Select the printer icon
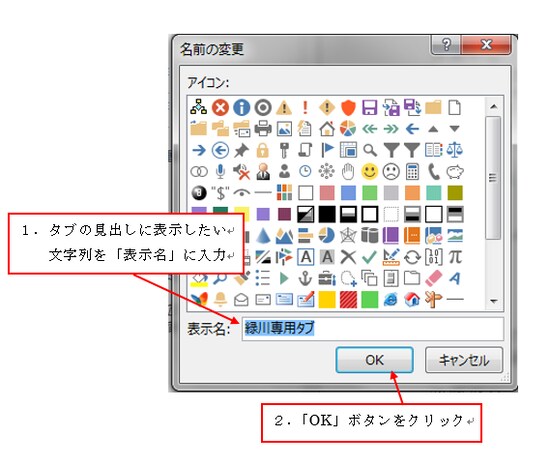550x465 pixels. (x=263, y=129)
